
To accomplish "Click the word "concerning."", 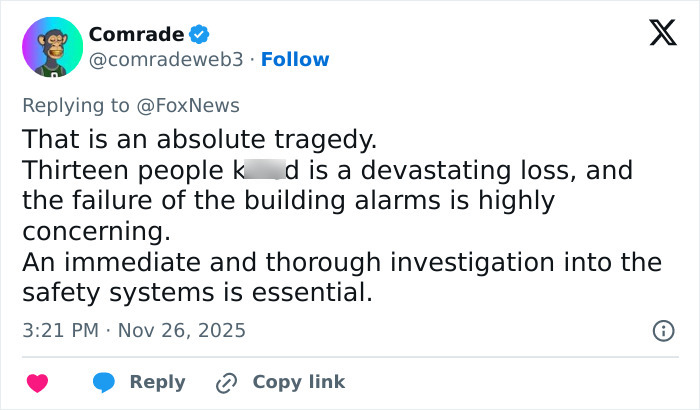I will click(x=96, y=232).
